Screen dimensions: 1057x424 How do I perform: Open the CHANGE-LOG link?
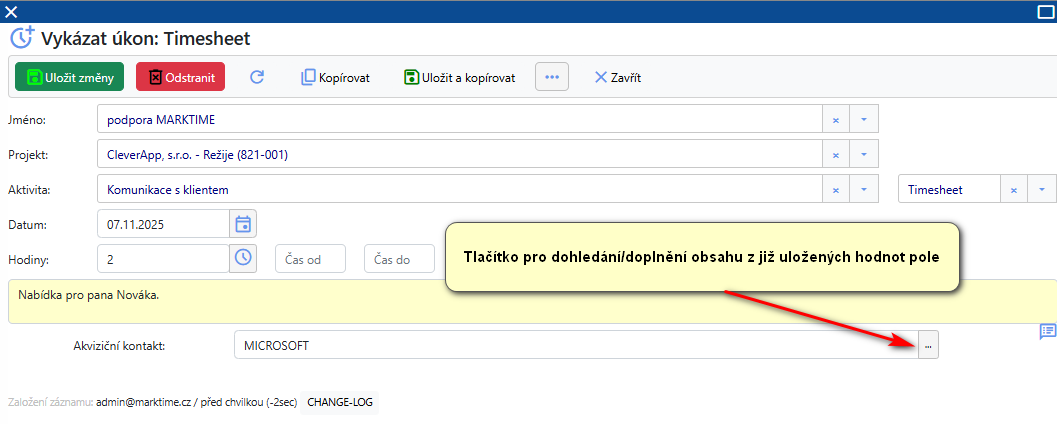pyautogui.click(x=338, y=402)
